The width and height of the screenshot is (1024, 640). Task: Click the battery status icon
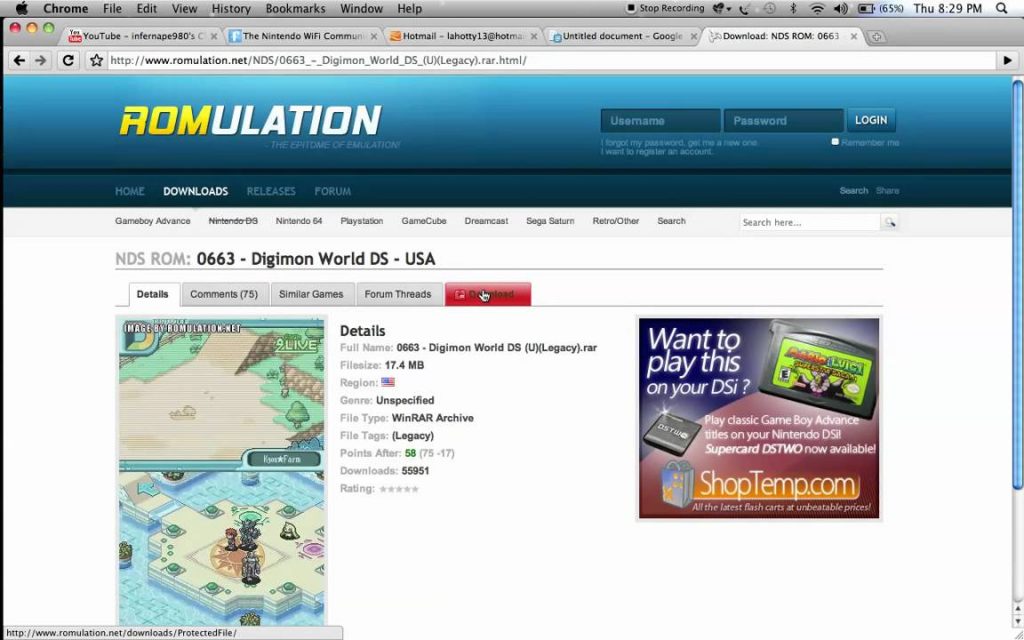866,8
